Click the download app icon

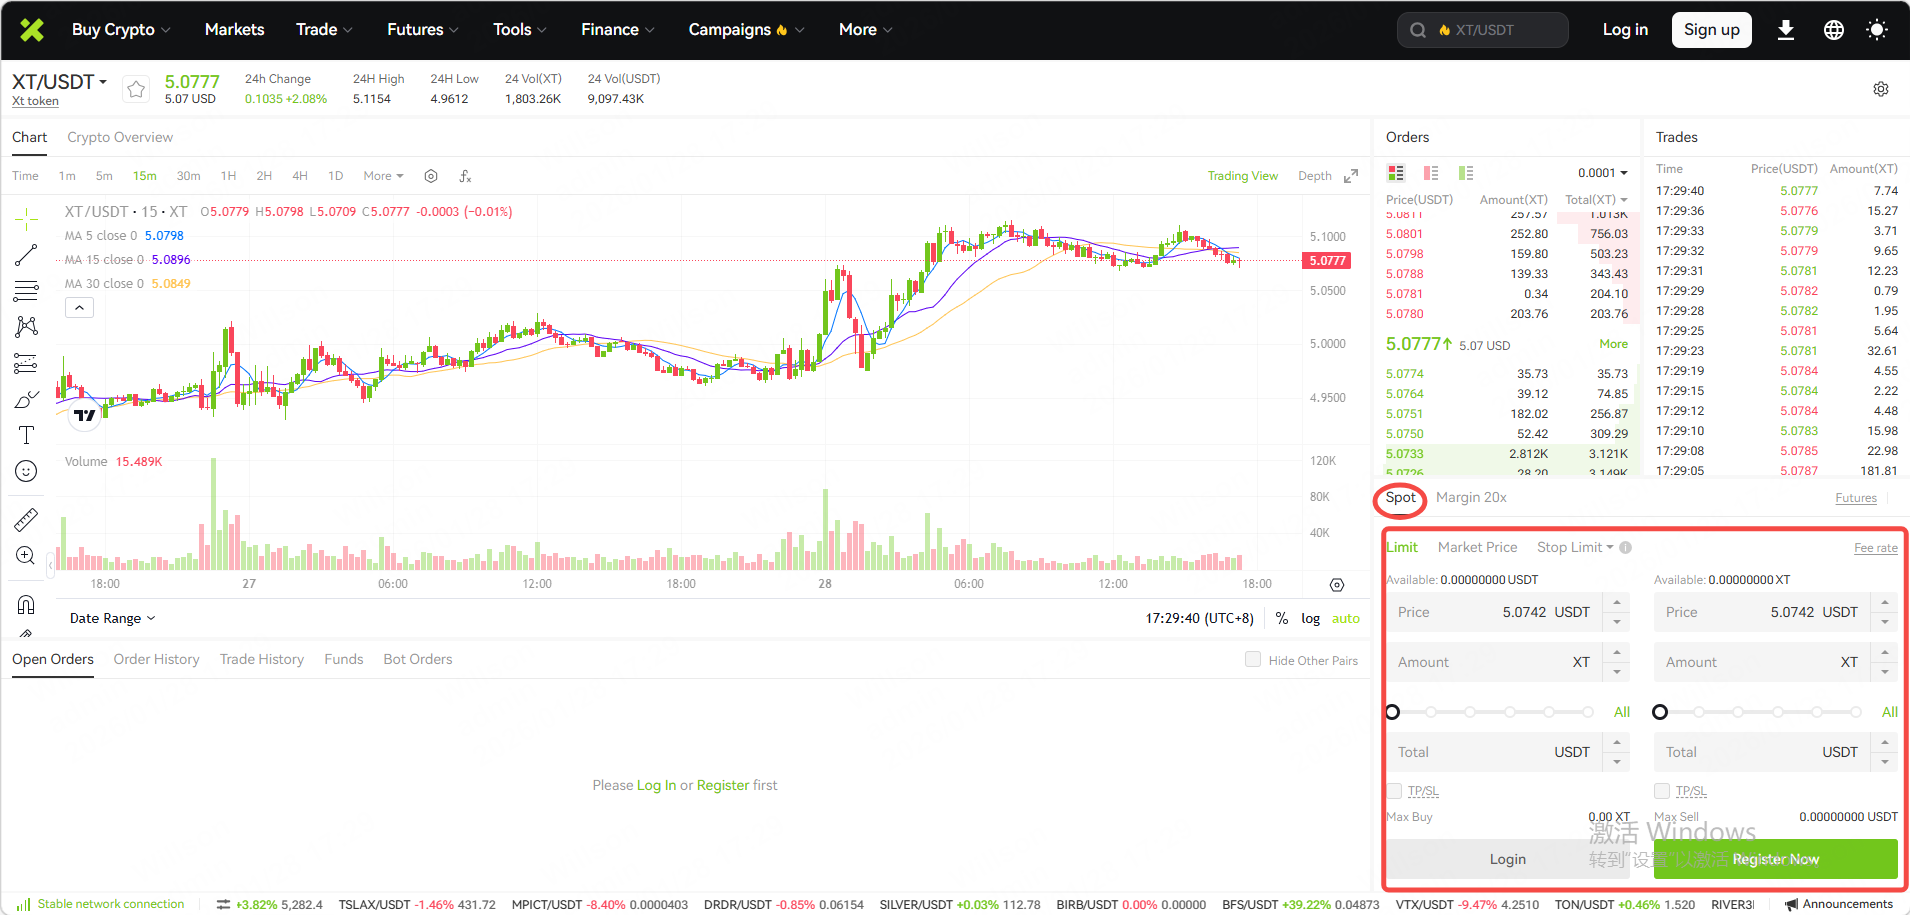pos(1785,30)
